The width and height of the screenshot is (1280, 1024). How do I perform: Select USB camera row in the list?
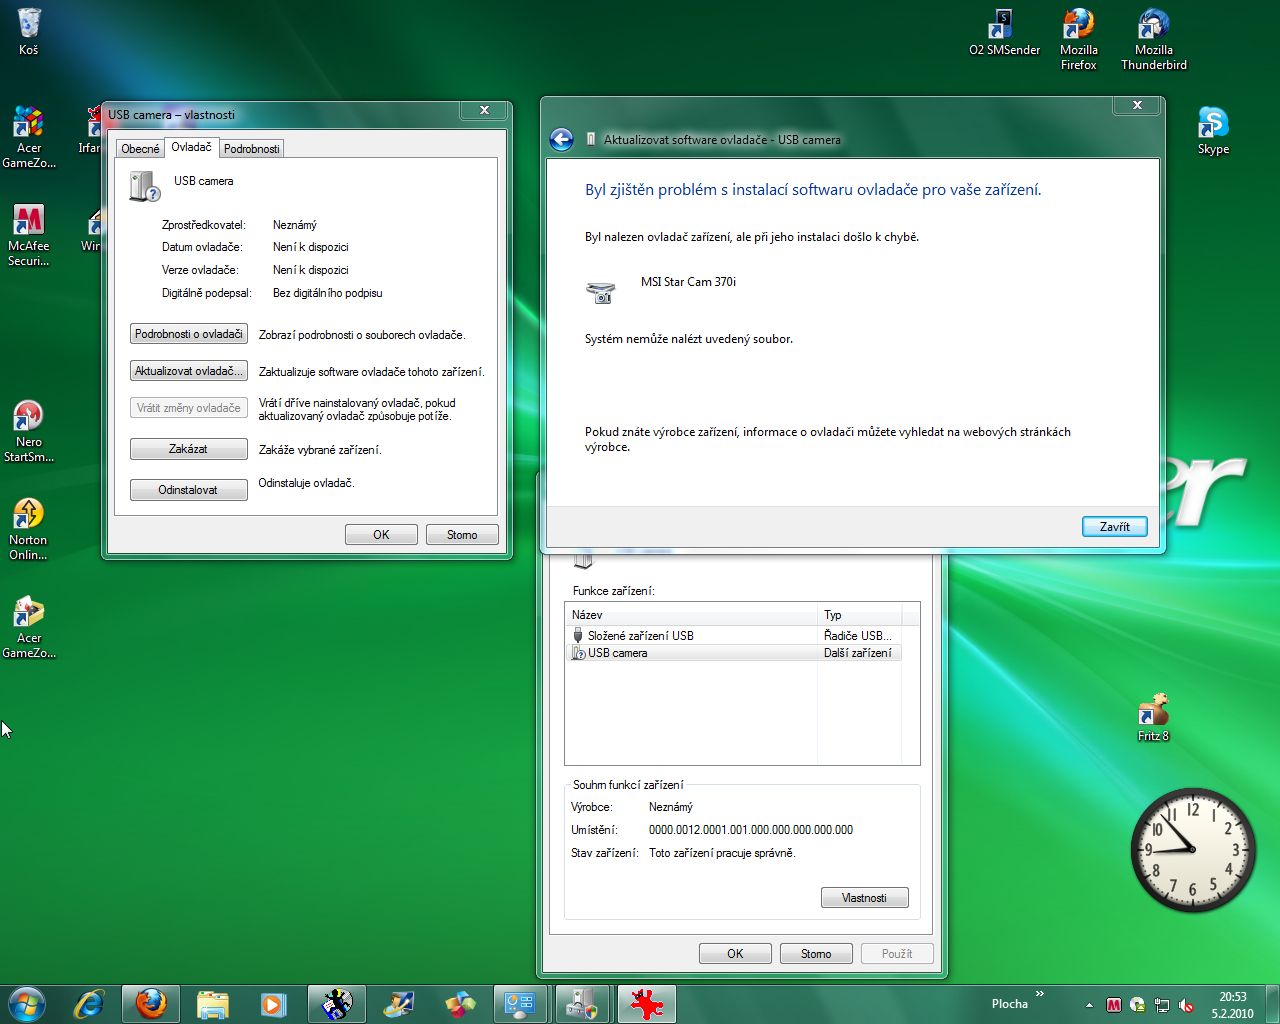617,653
